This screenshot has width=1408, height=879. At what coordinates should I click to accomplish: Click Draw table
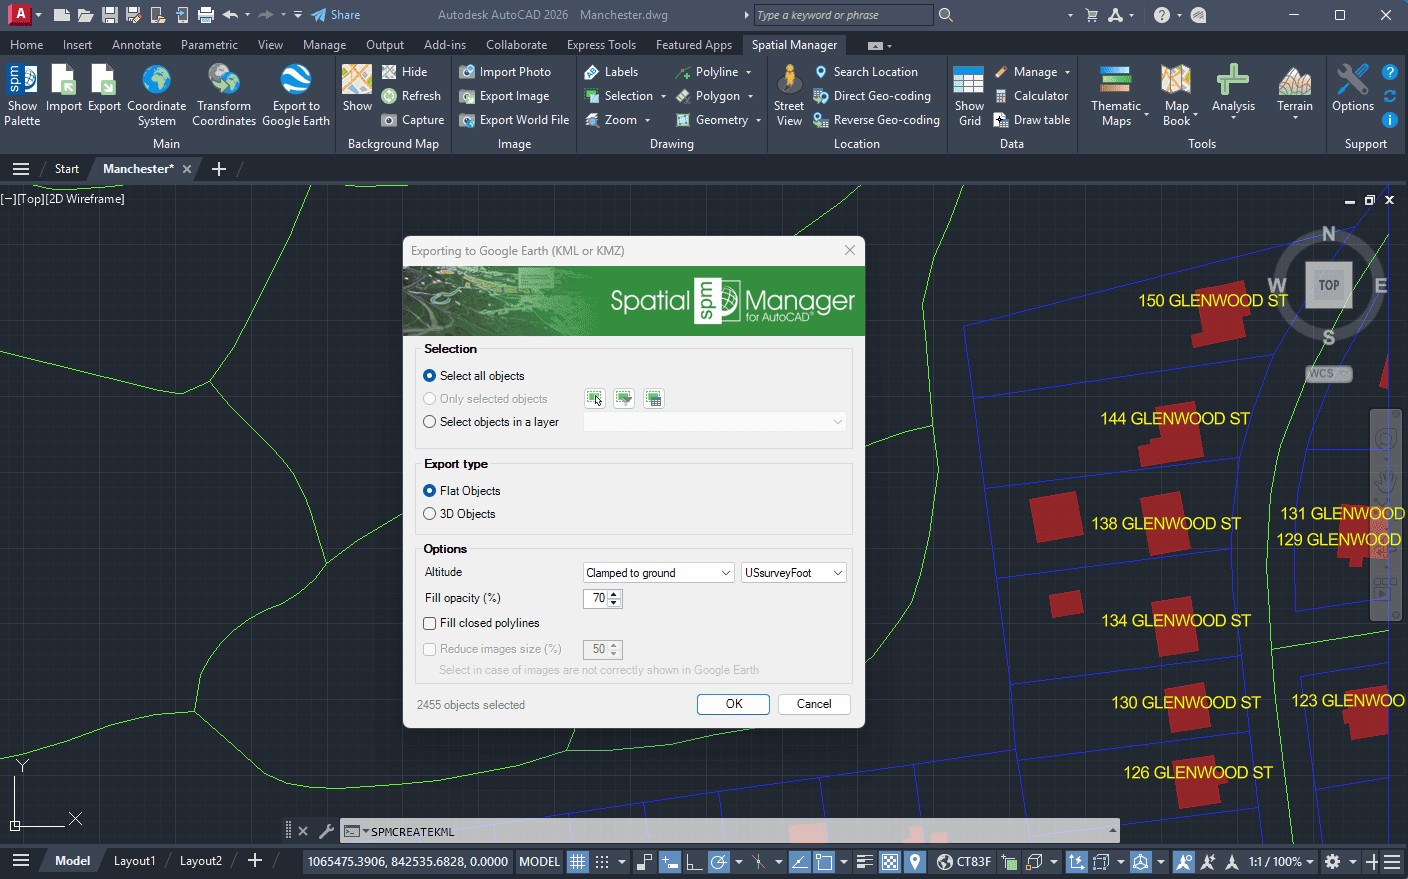(1031, 120)
